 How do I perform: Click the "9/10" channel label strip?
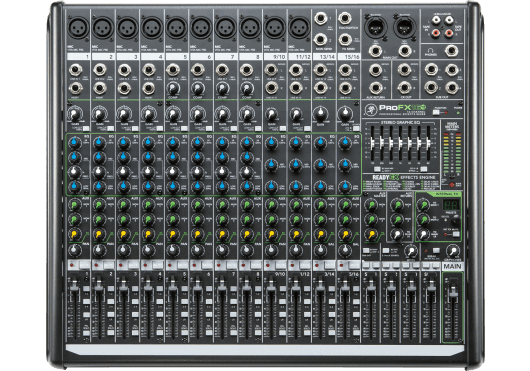274,57
